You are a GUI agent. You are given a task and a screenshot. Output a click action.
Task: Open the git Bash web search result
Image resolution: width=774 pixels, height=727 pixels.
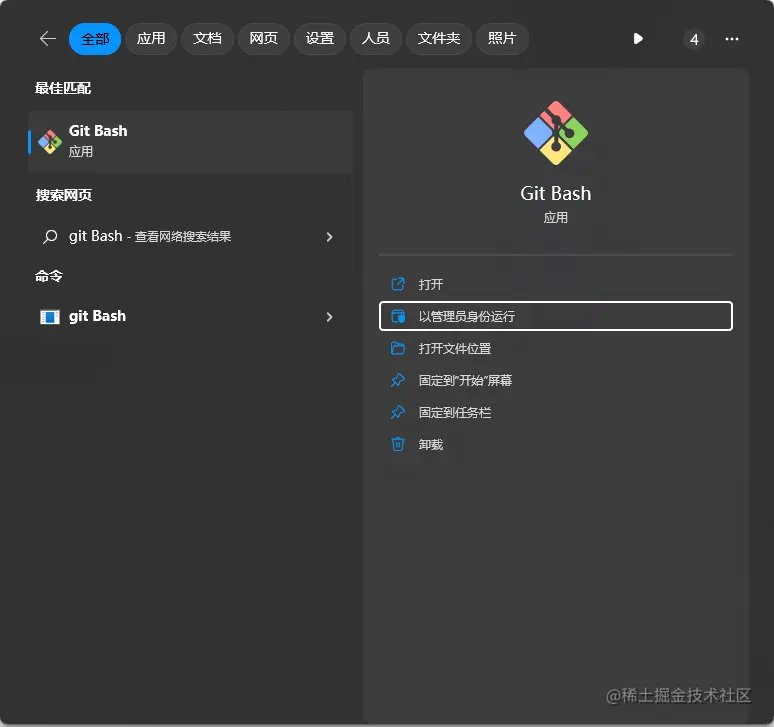(x=191, y=236)
